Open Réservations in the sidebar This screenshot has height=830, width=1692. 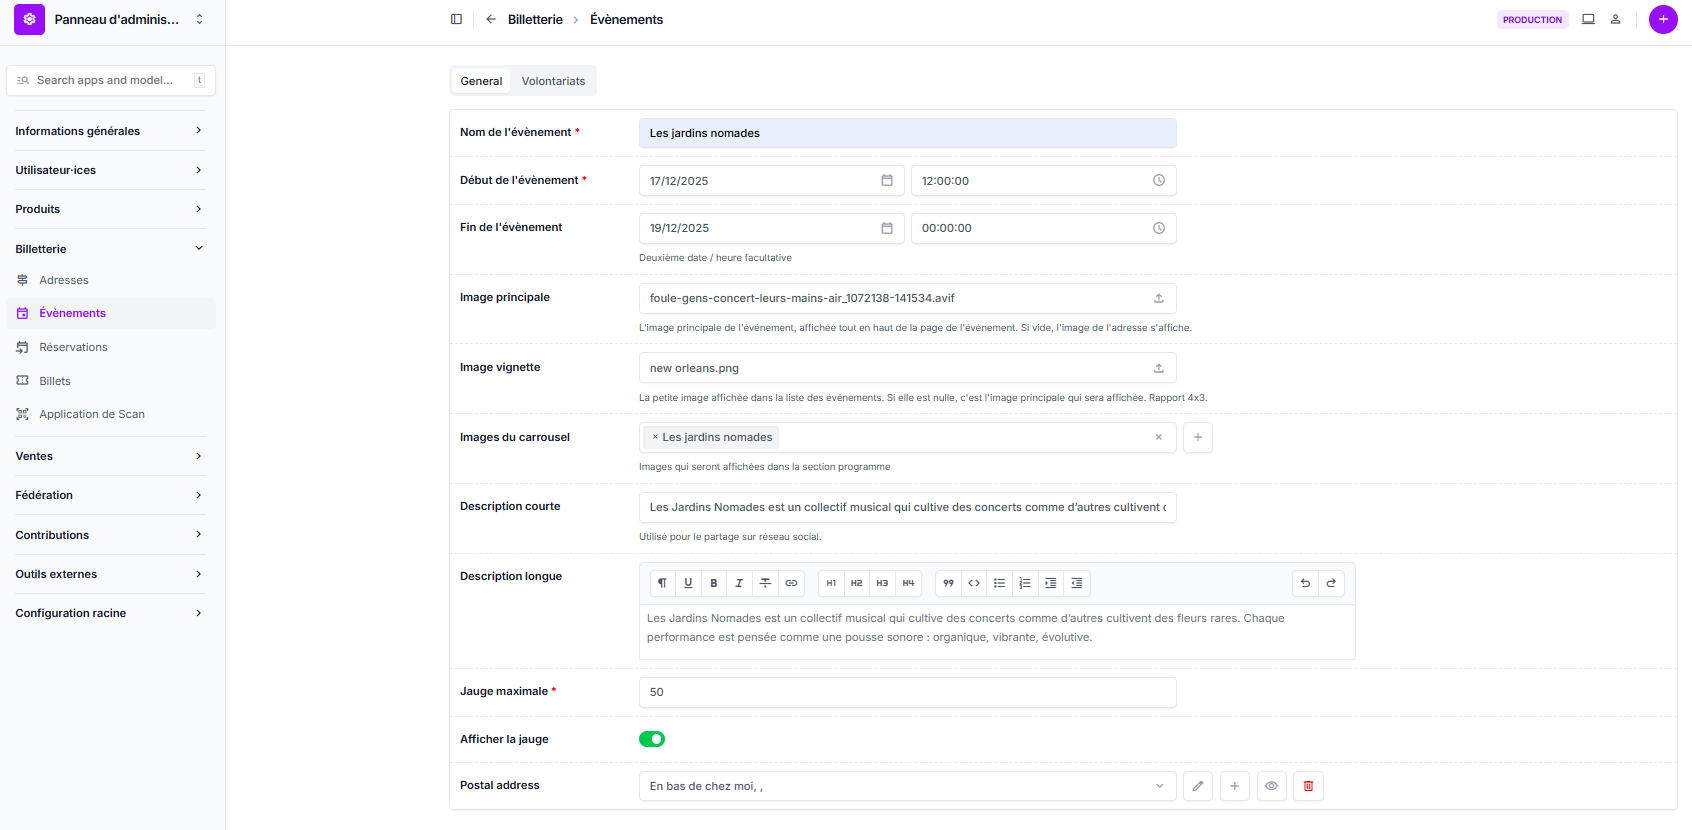coord(73,347)
